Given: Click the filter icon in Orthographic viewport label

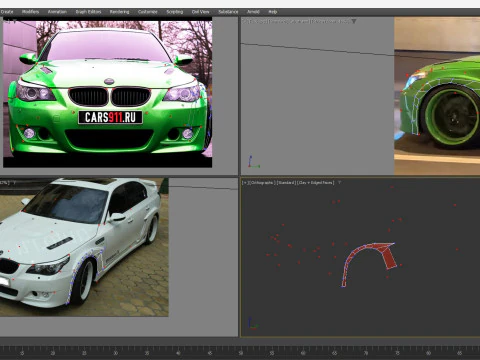Looking at the screenshot, I should click(340, 183).
